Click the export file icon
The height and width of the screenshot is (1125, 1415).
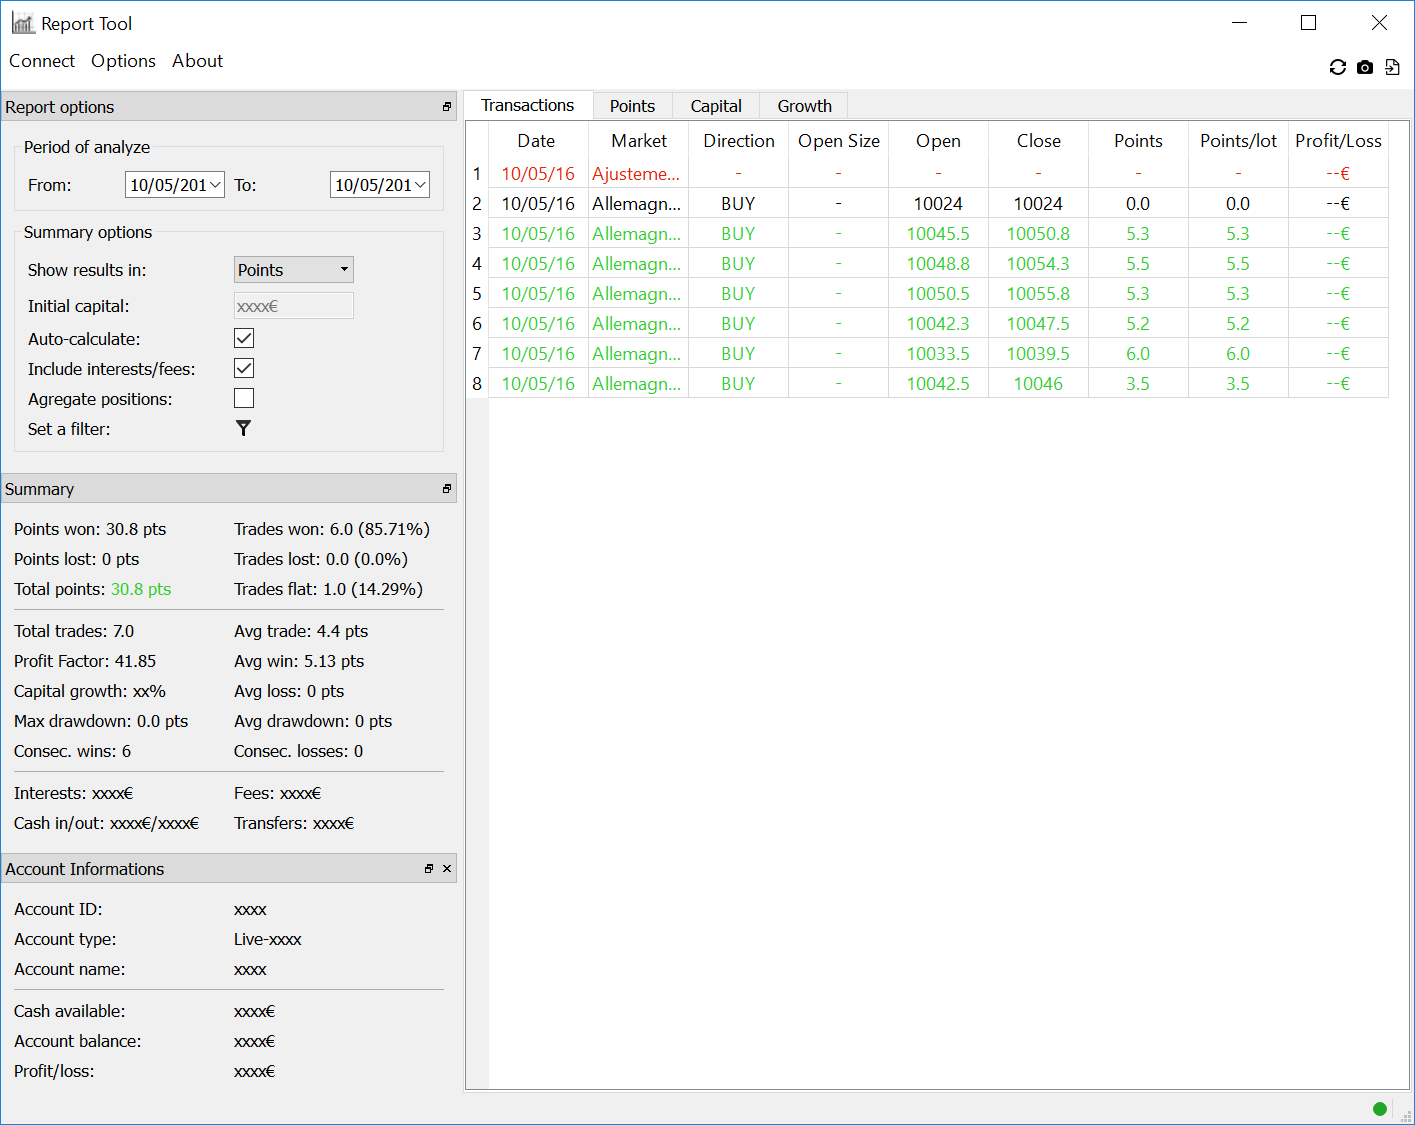coord(1392,67)
